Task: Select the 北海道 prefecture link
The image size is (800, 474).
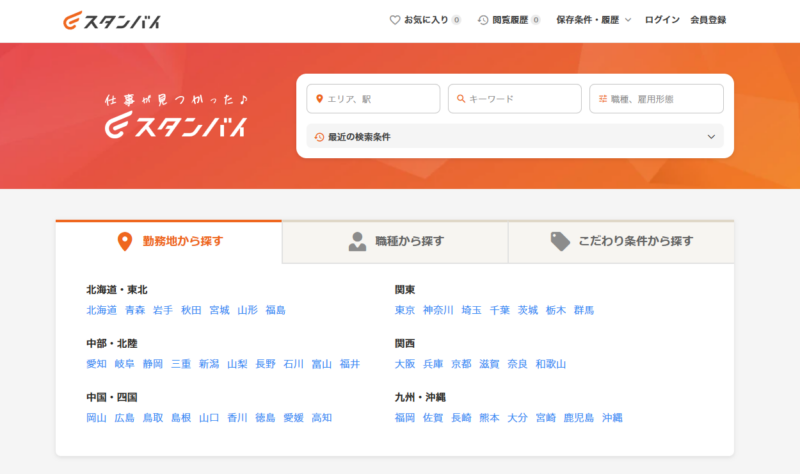Action: coord(102,310)
